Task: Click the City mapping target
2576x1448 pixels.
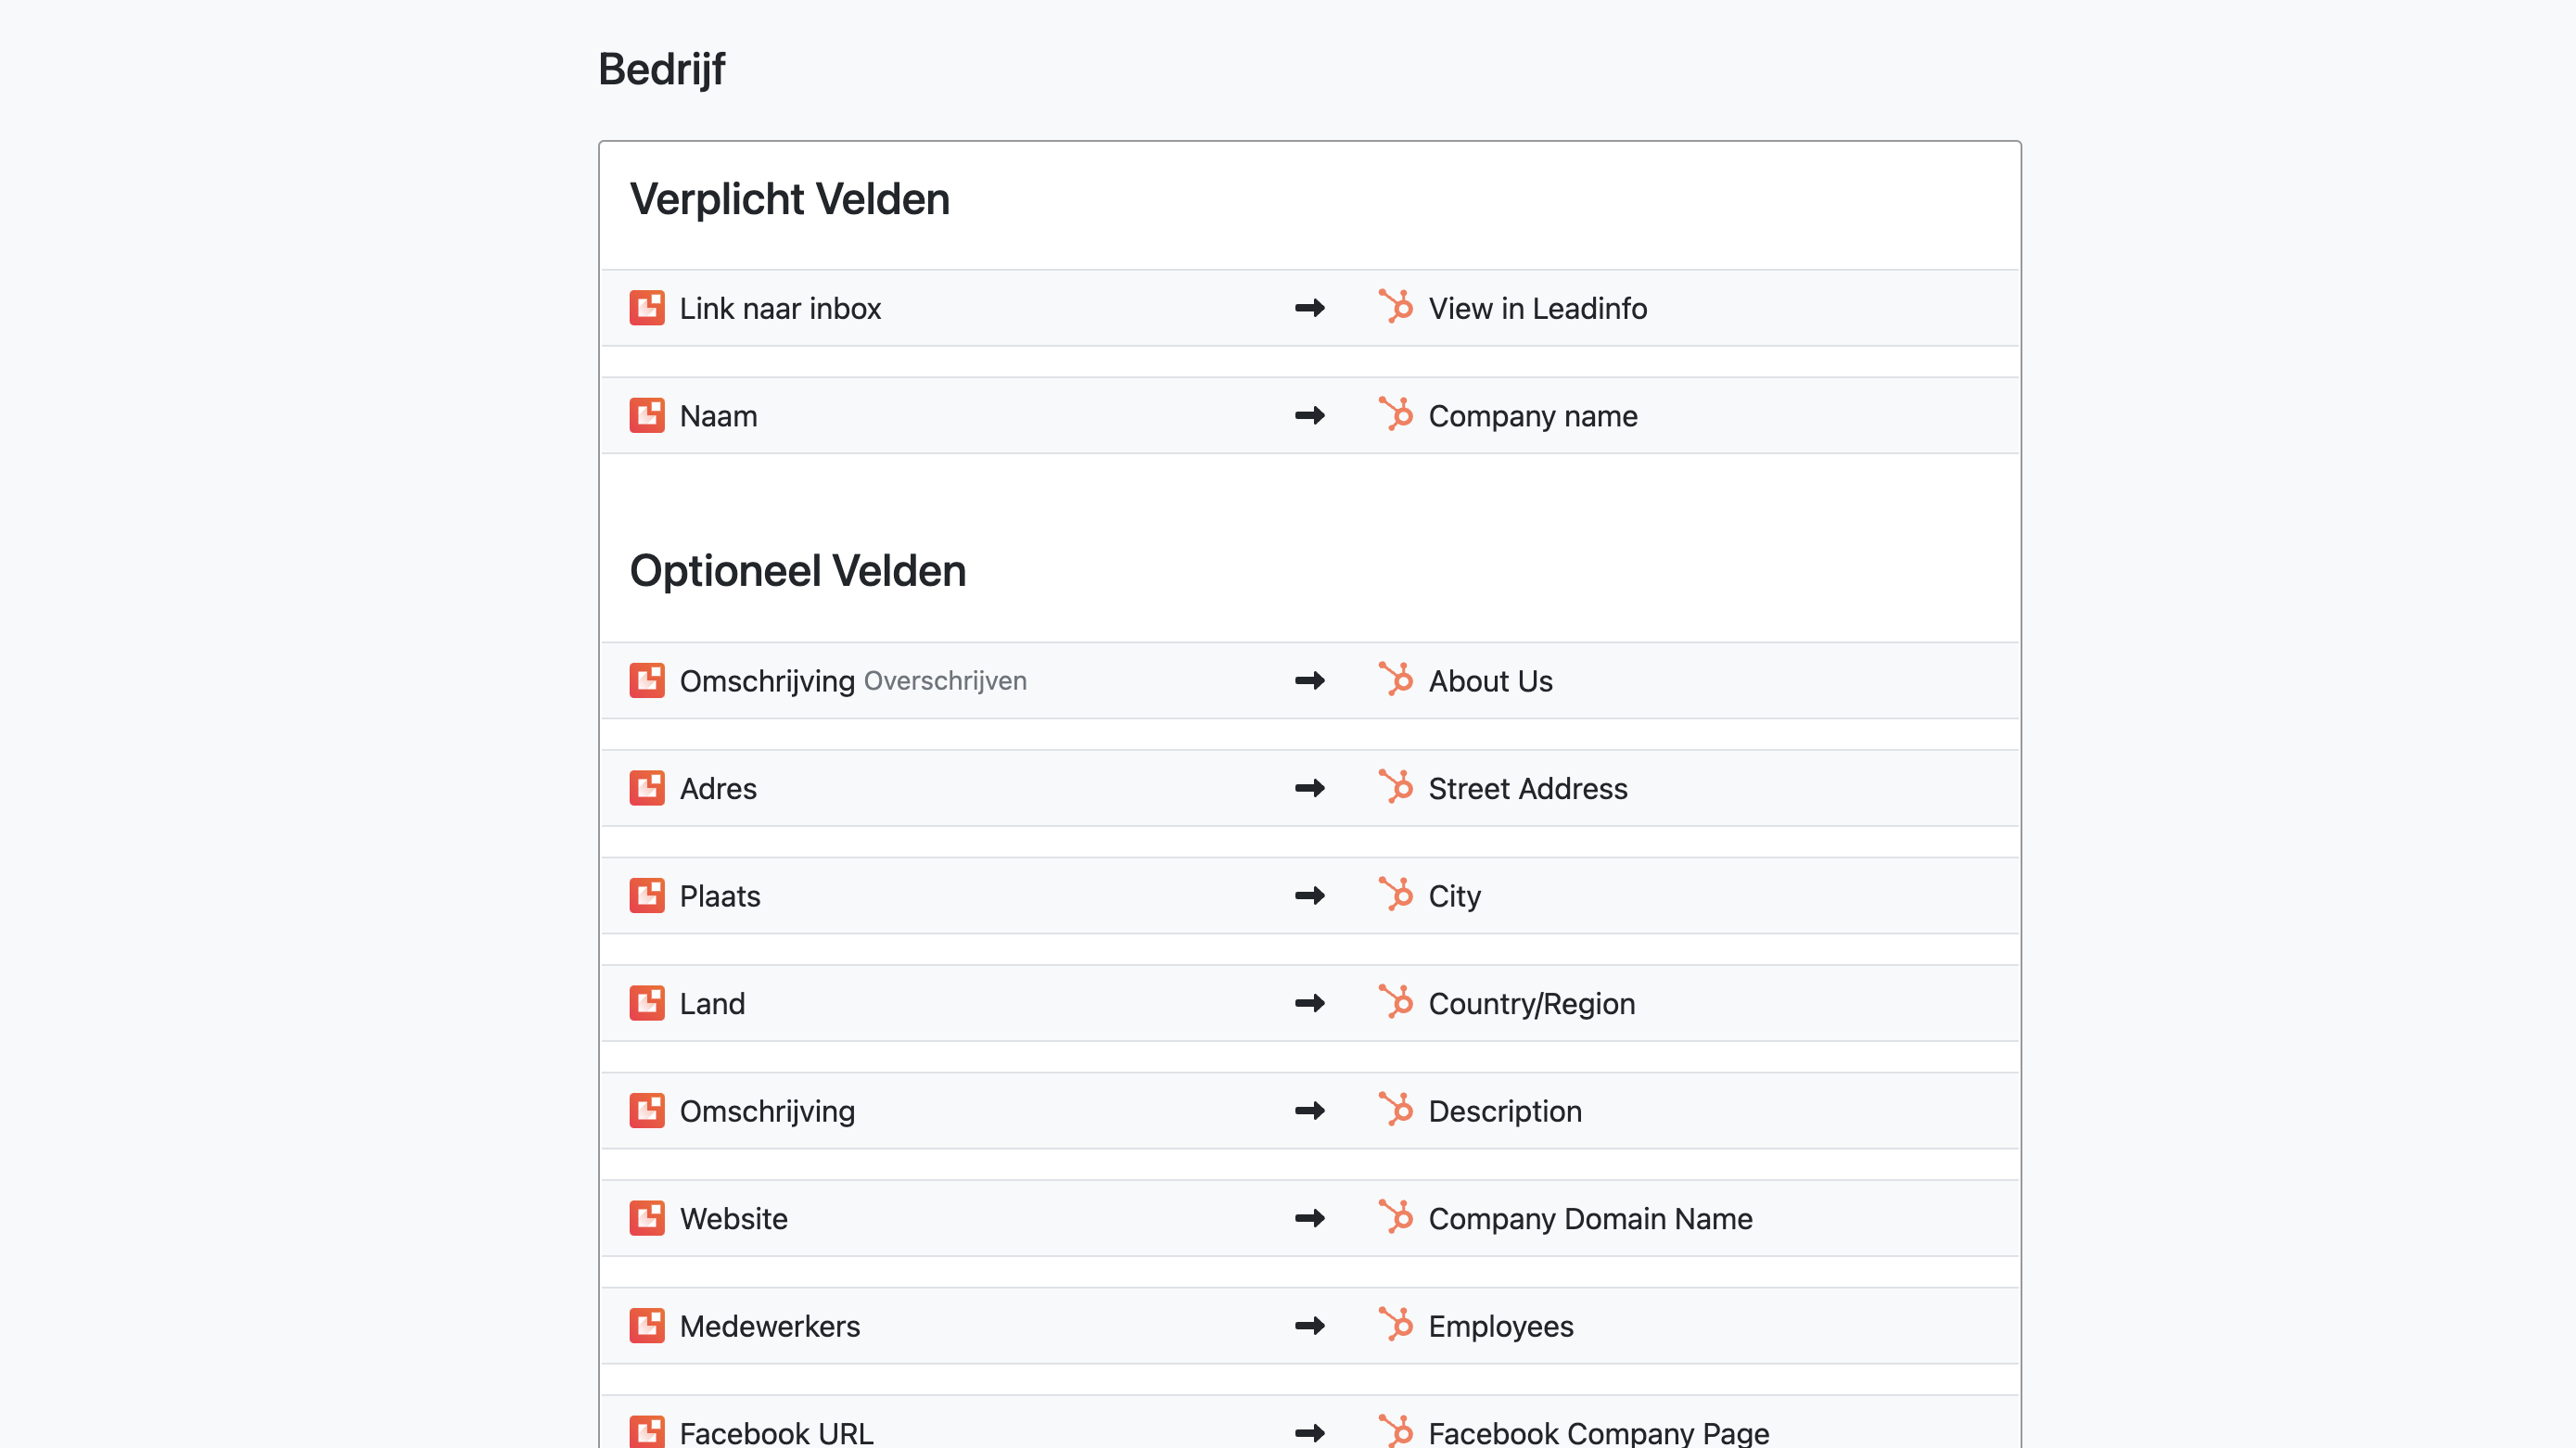Action: (1454, 896)
